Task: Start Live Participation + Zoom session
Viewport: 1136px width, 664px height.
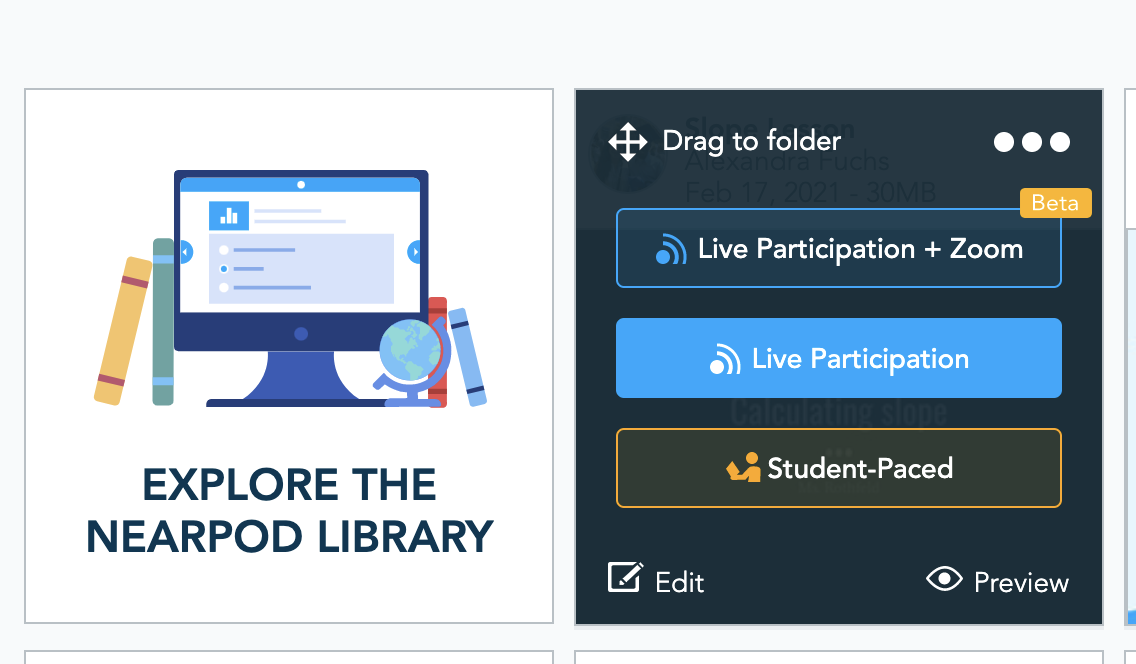Action: pos(838,248)
